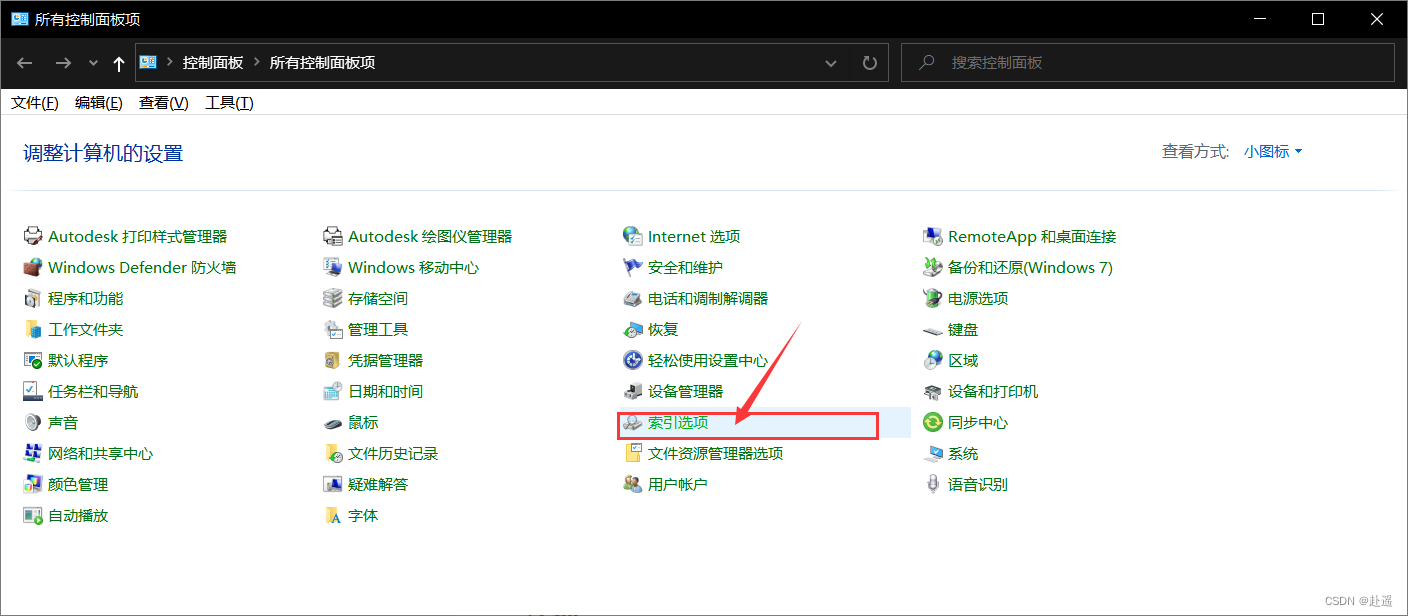Click the 区域 region icon
This screenshot has height=616, width=1408.
(933, 361)
